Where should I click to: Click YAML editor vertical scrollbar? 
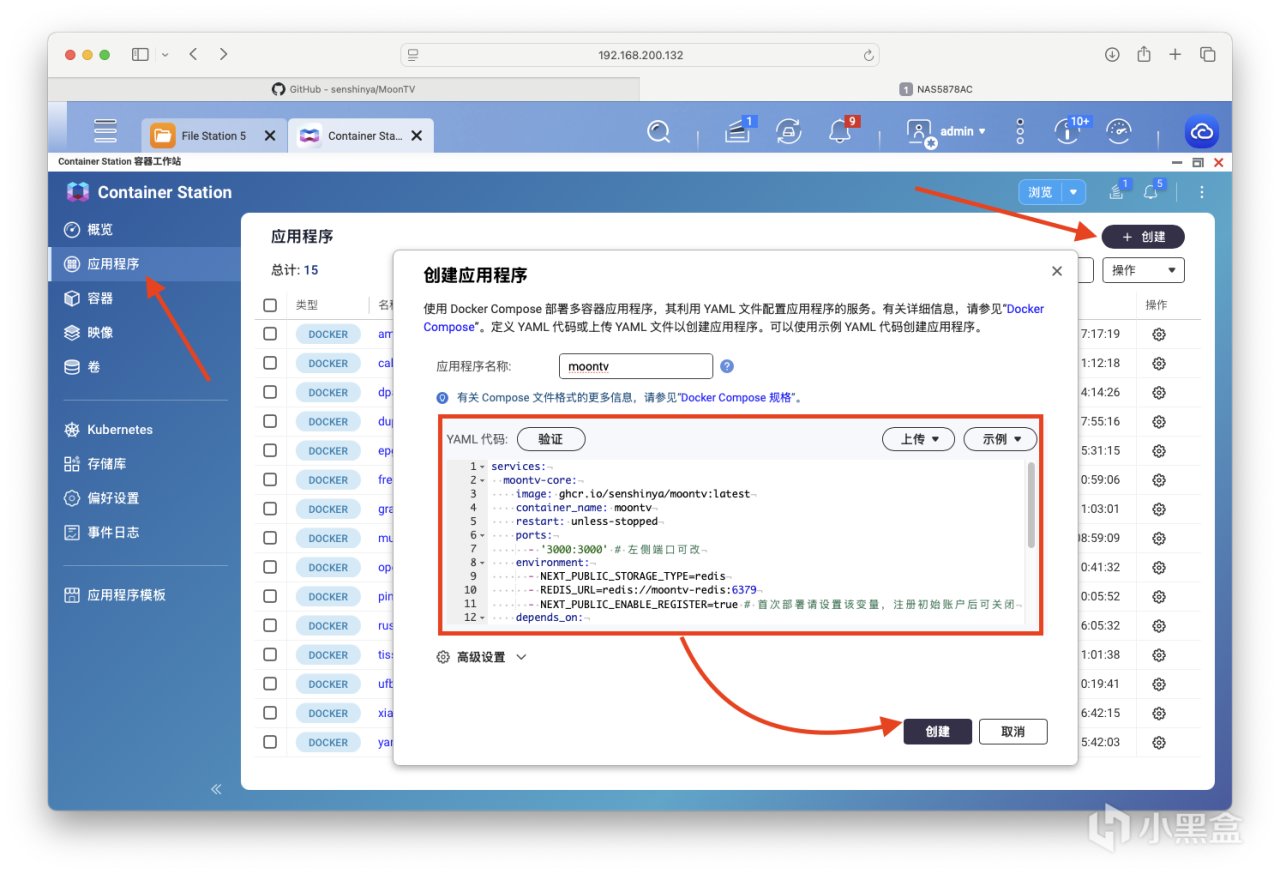pyautogui.click(x=1031, y=504)
